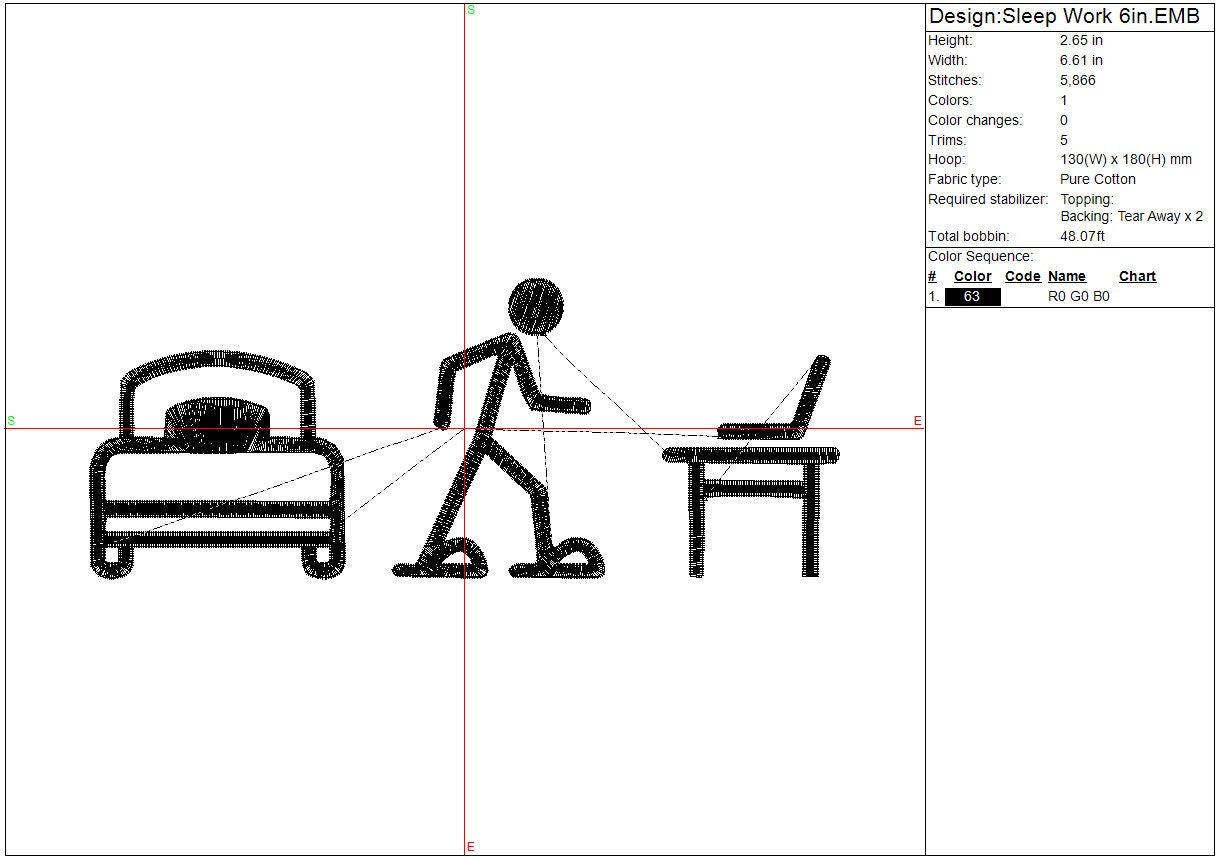Select the Chart column header
The width and height of the screenshot is (1219, 859).
[1137, 277]
